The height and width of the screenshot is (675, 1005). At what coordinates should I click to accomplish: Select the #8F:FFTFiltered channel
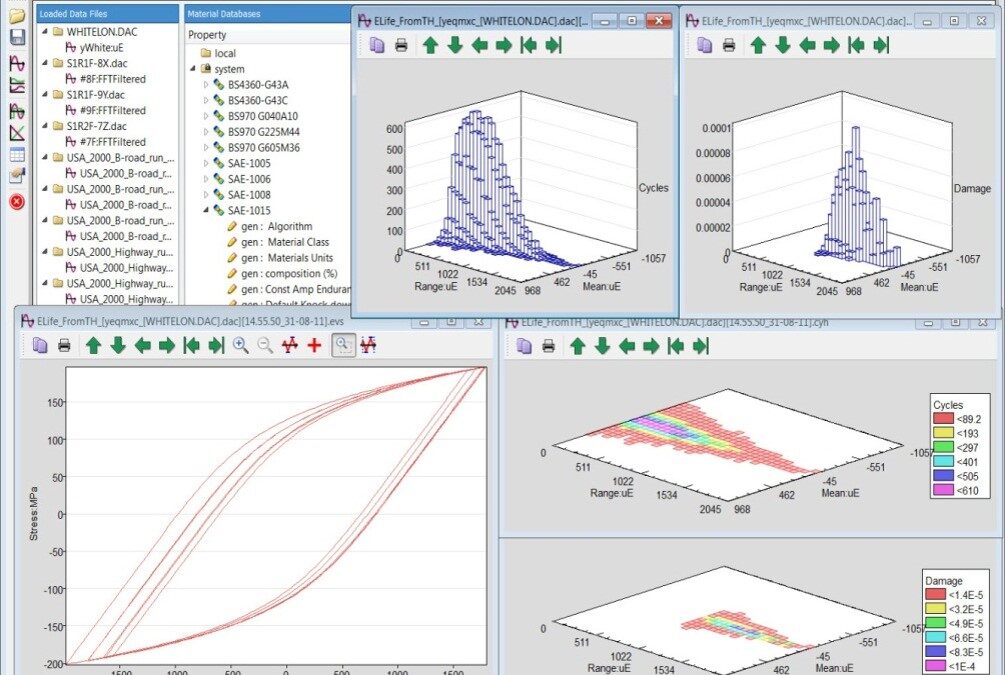pyautogui.click(x=106, y=79)
